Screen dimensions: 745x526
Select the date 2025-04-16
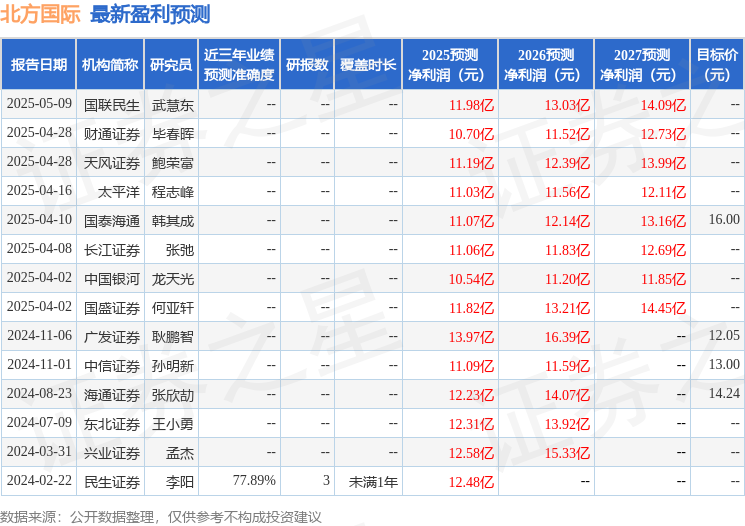tap(39, 191)
